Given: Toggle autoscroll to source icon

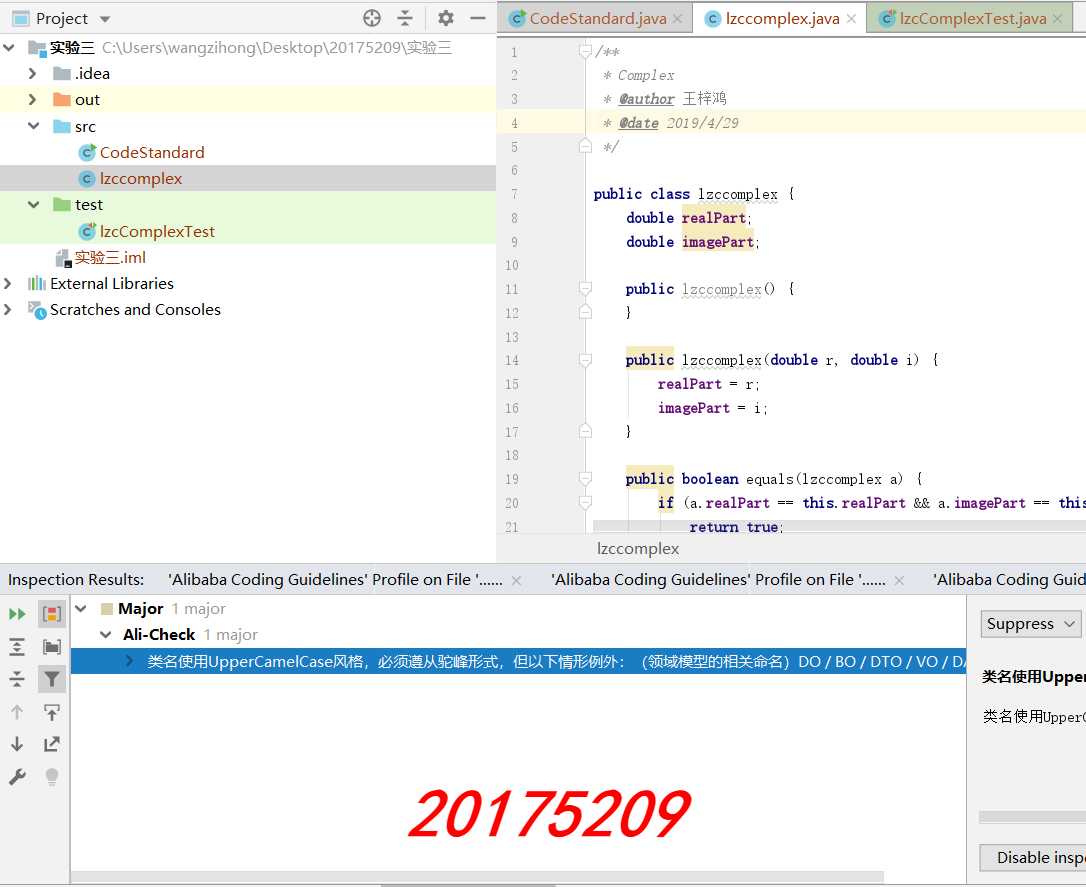Looking at the screenshot, I should 52,712.
